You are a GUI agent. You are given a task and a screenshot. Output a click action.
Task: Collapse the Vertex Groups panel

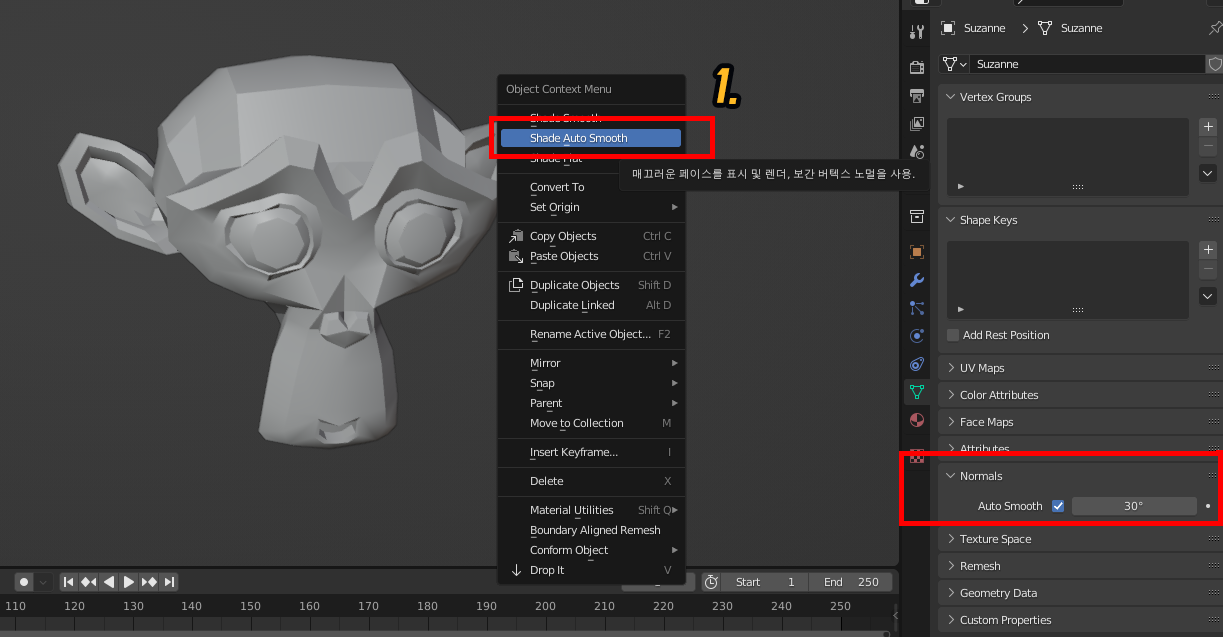[951, 97]
